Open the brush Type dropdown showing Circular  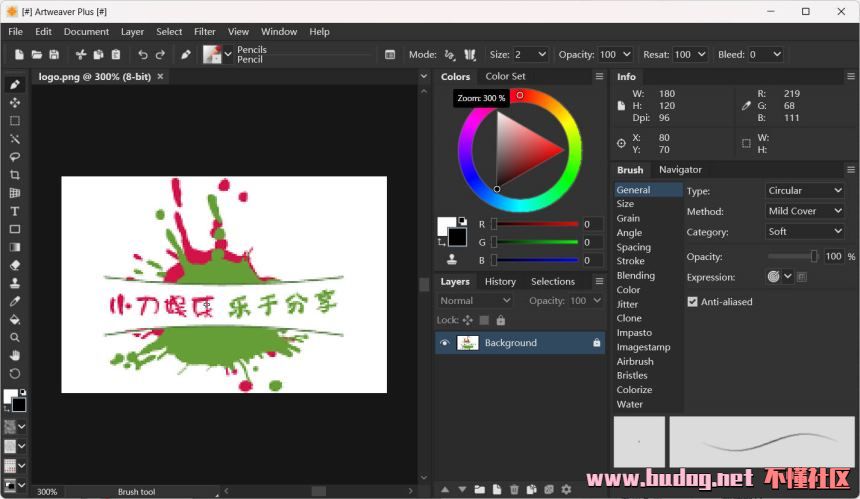pos(805,190)
